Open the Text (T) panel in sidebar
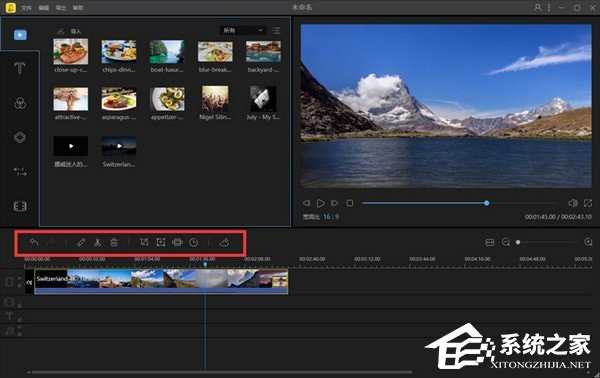 point(20,68)
